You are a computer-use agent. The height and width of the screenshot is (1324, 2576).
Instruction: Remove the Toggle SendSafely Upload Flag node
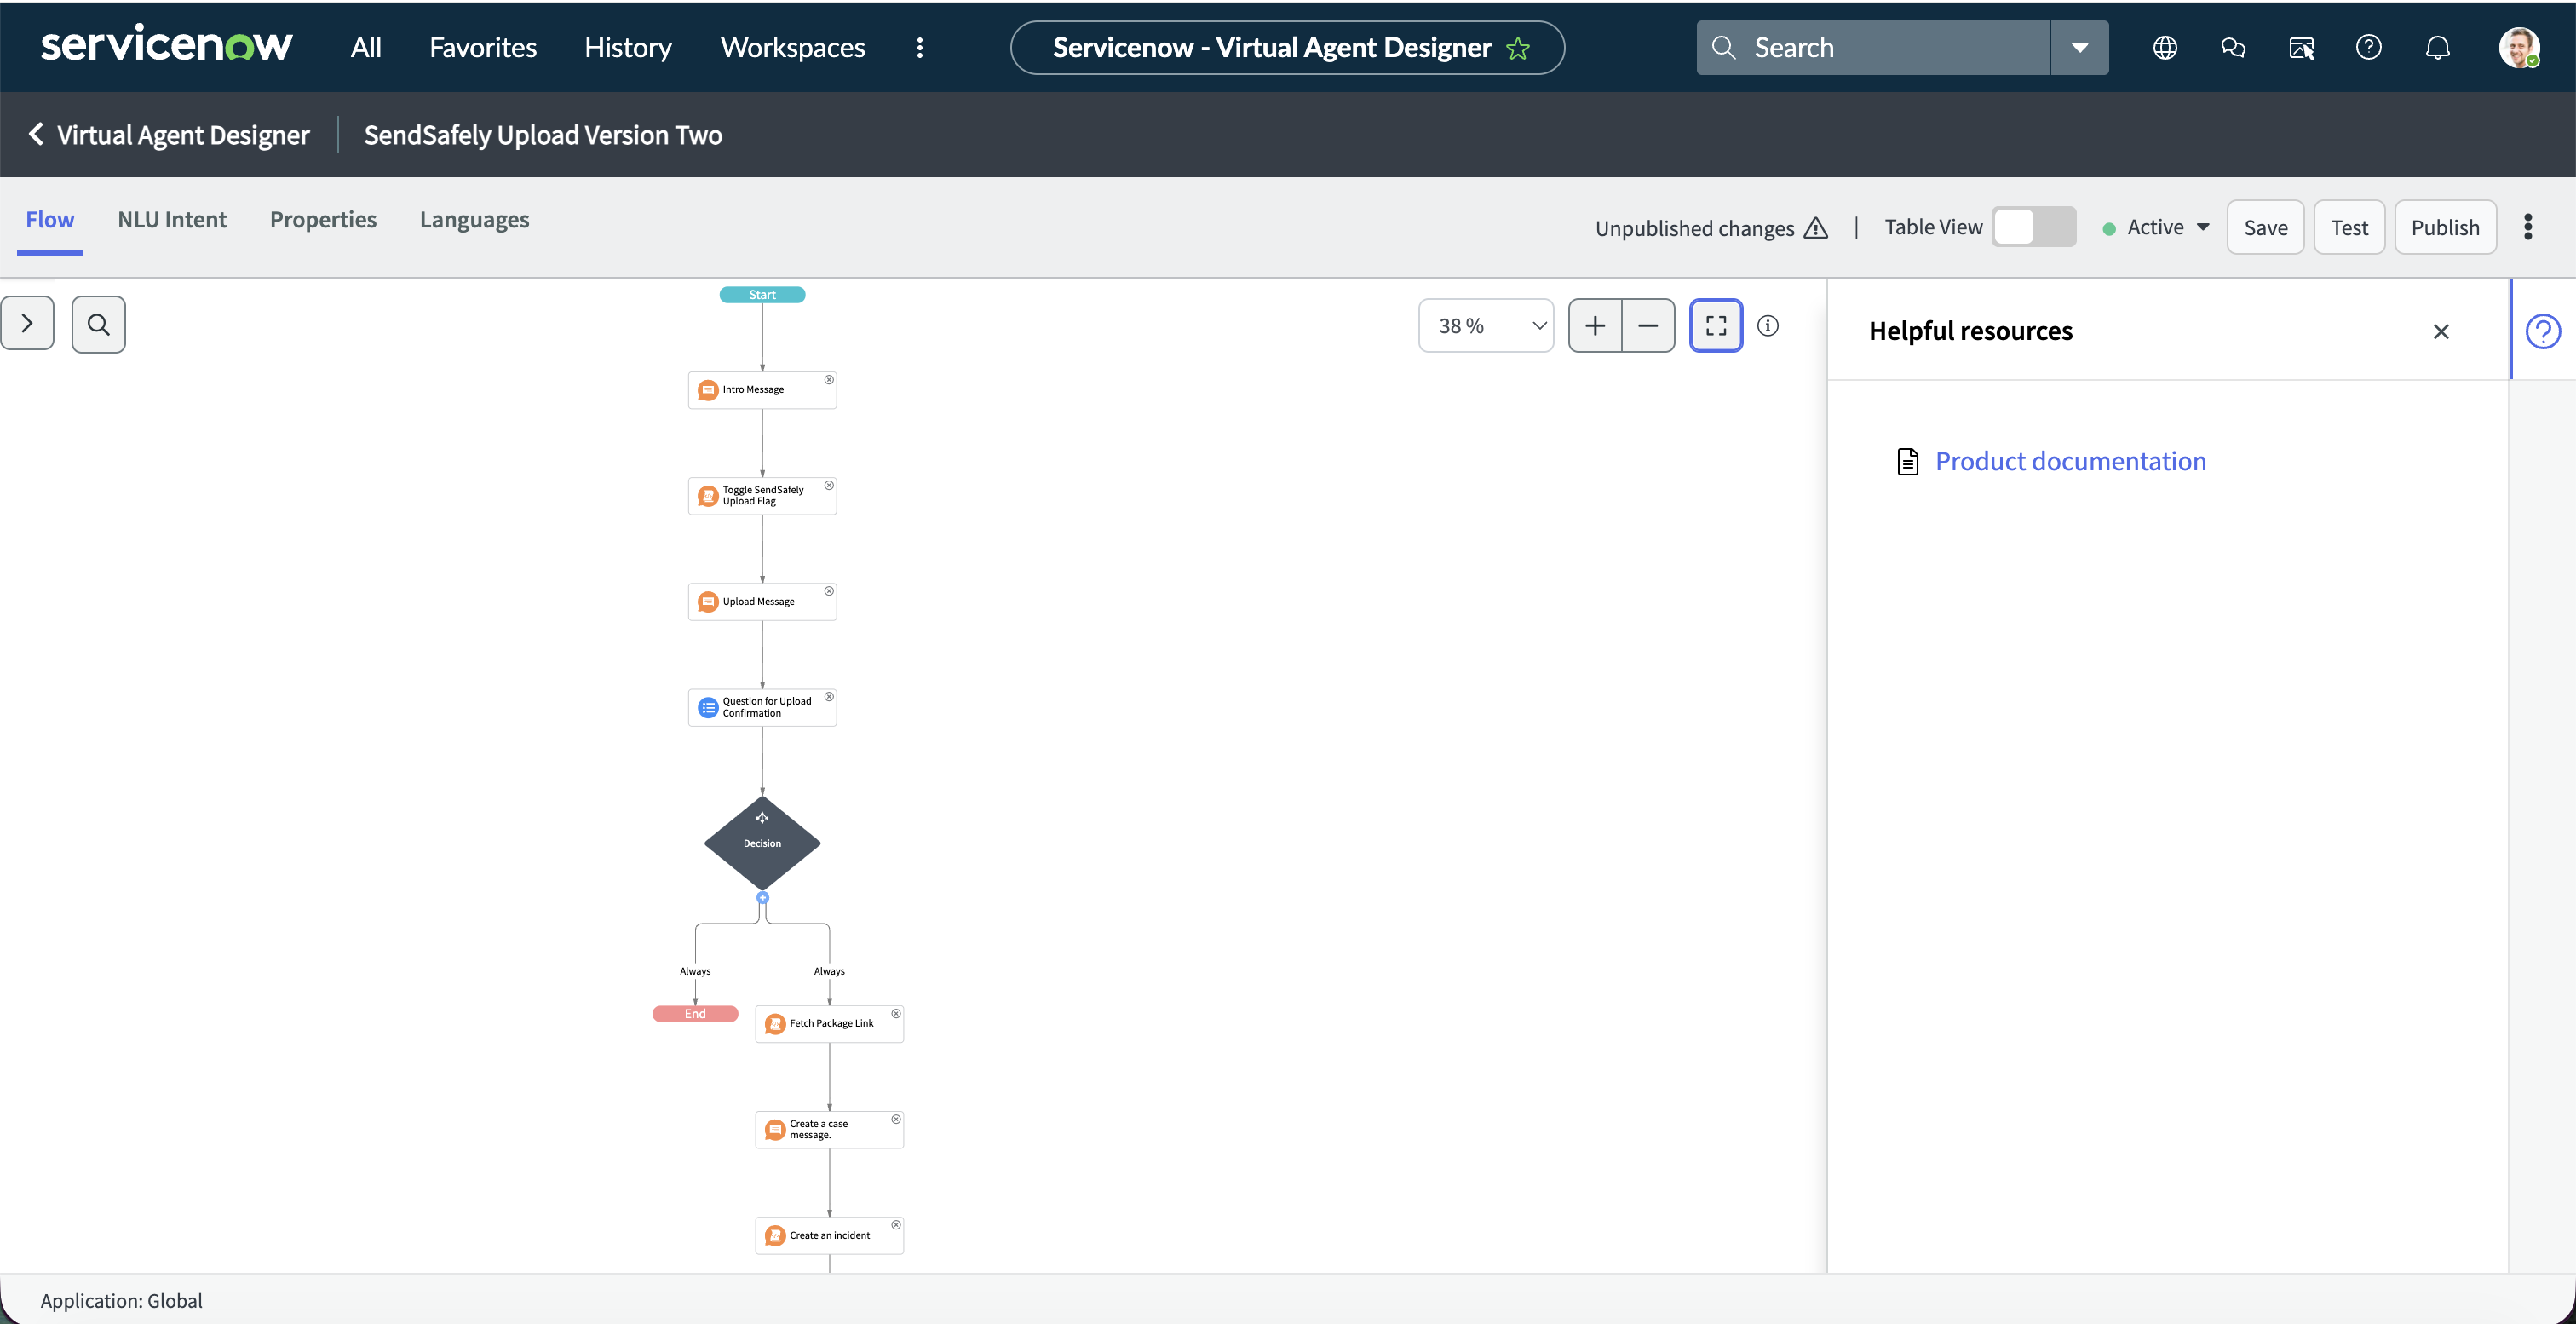pyautogui.click(x=829, y=486)
